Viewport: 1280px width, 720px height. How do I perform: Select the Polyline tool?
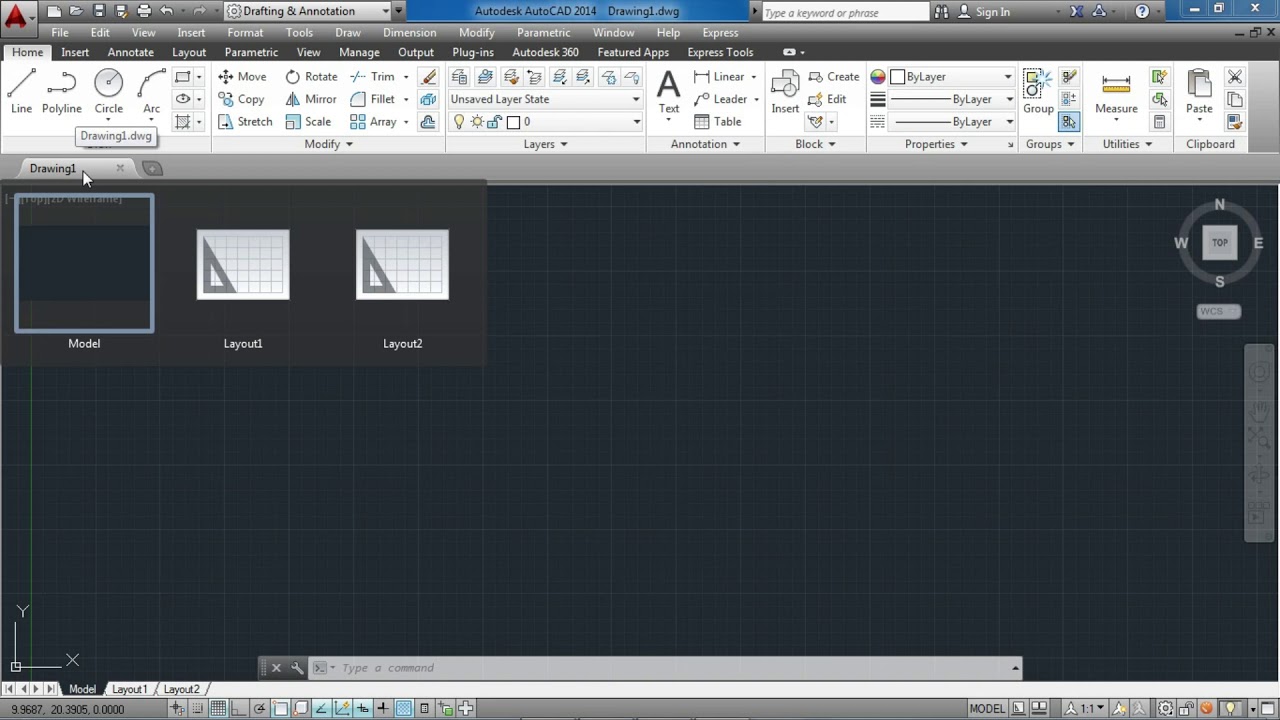pyautogui.click(x=61, y=92)
